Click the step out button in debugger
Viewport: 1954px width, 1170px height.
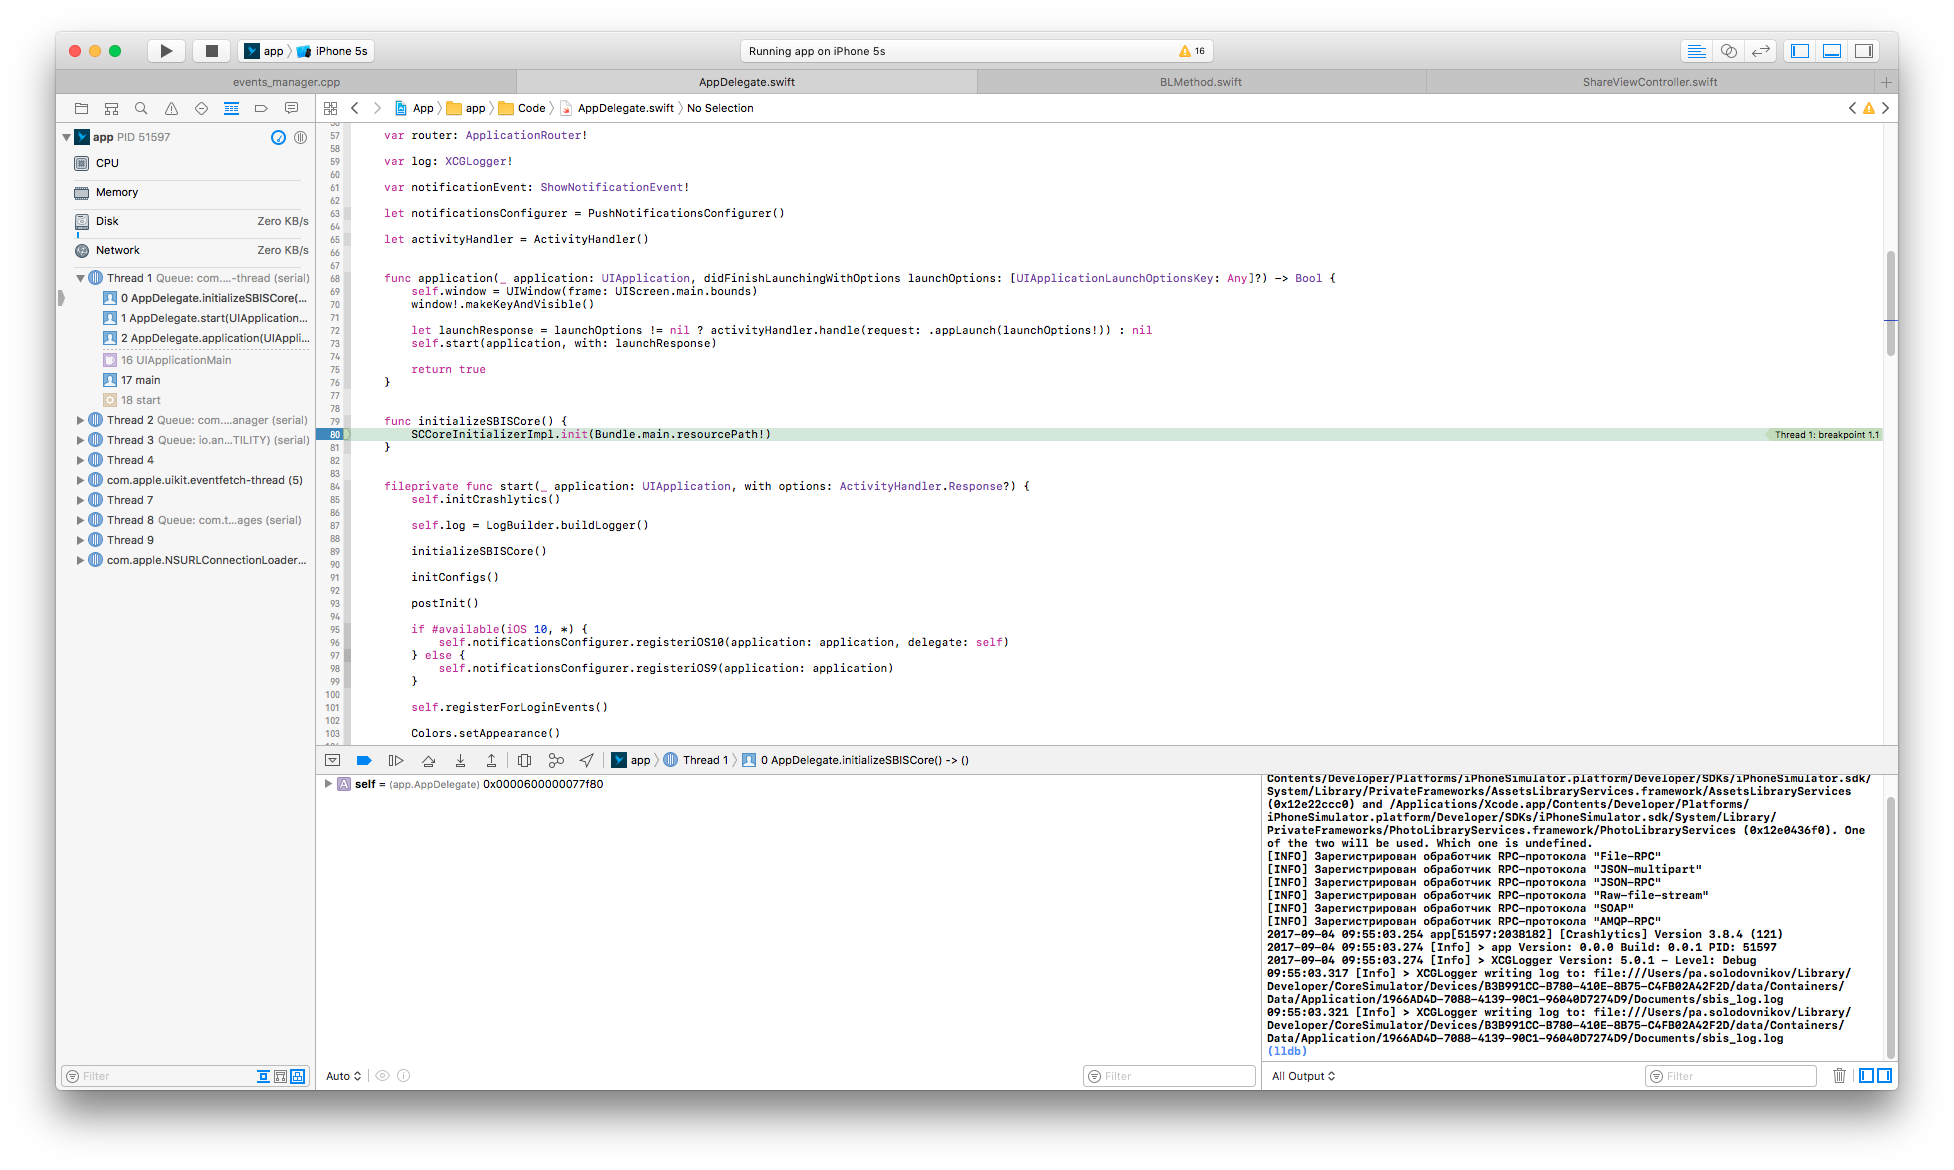point(492,759)
